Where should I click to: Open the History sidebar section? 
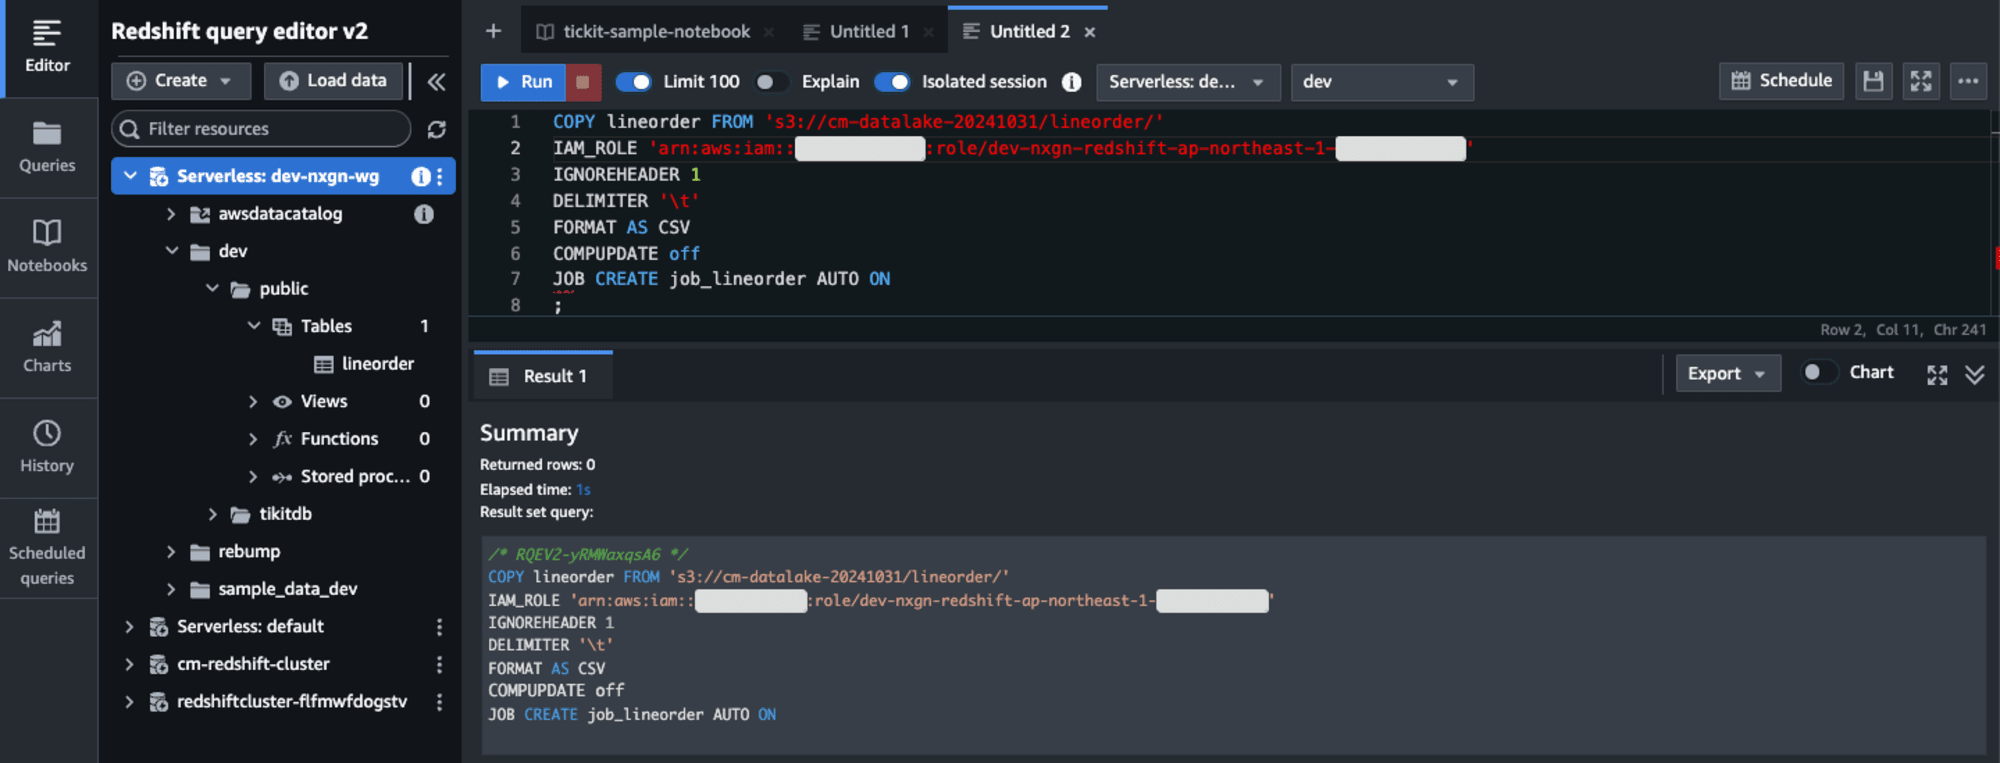pos(47,447)
